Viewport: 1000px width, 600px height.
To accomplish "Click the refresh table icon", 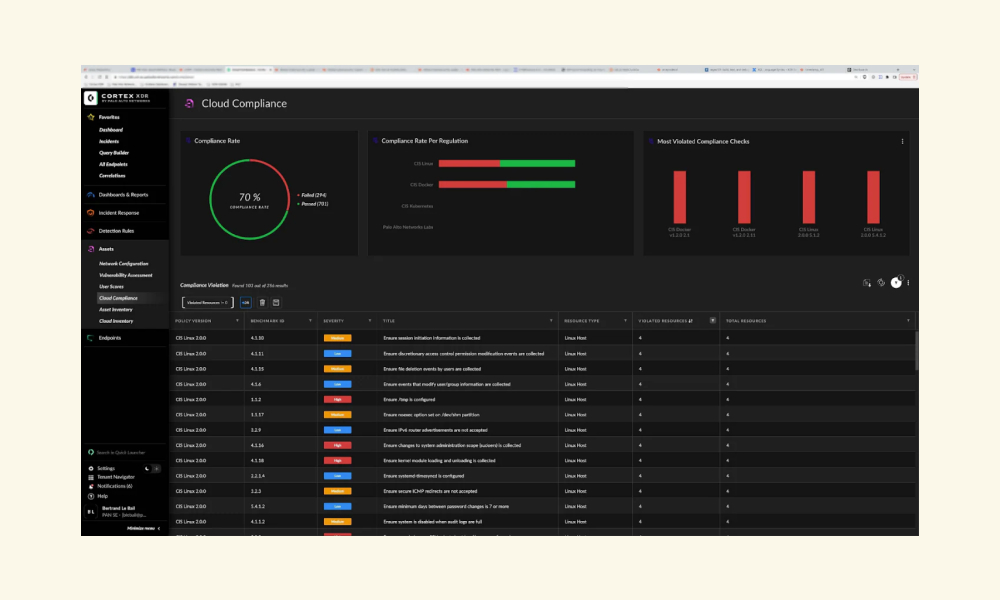I will click(881, 282).
